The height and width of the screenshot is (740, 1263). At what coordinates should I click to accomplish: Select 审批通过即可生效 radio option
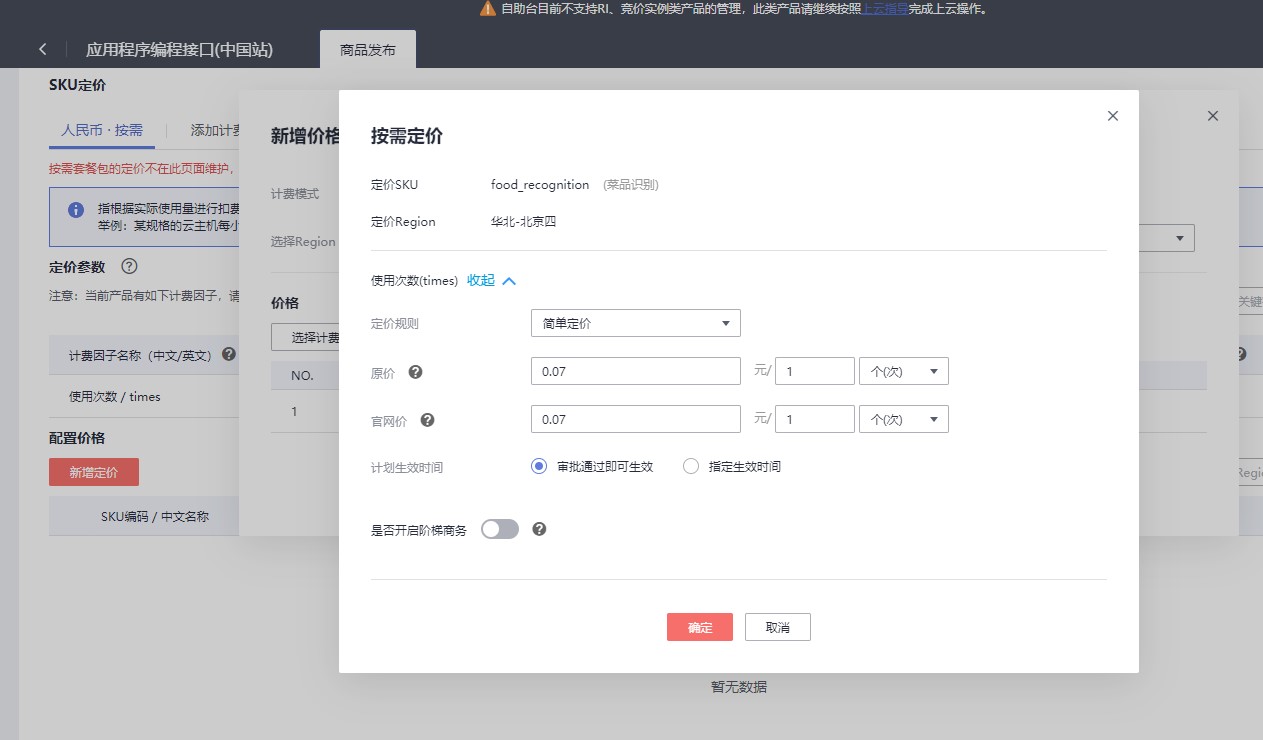click(x=539, y=466)
